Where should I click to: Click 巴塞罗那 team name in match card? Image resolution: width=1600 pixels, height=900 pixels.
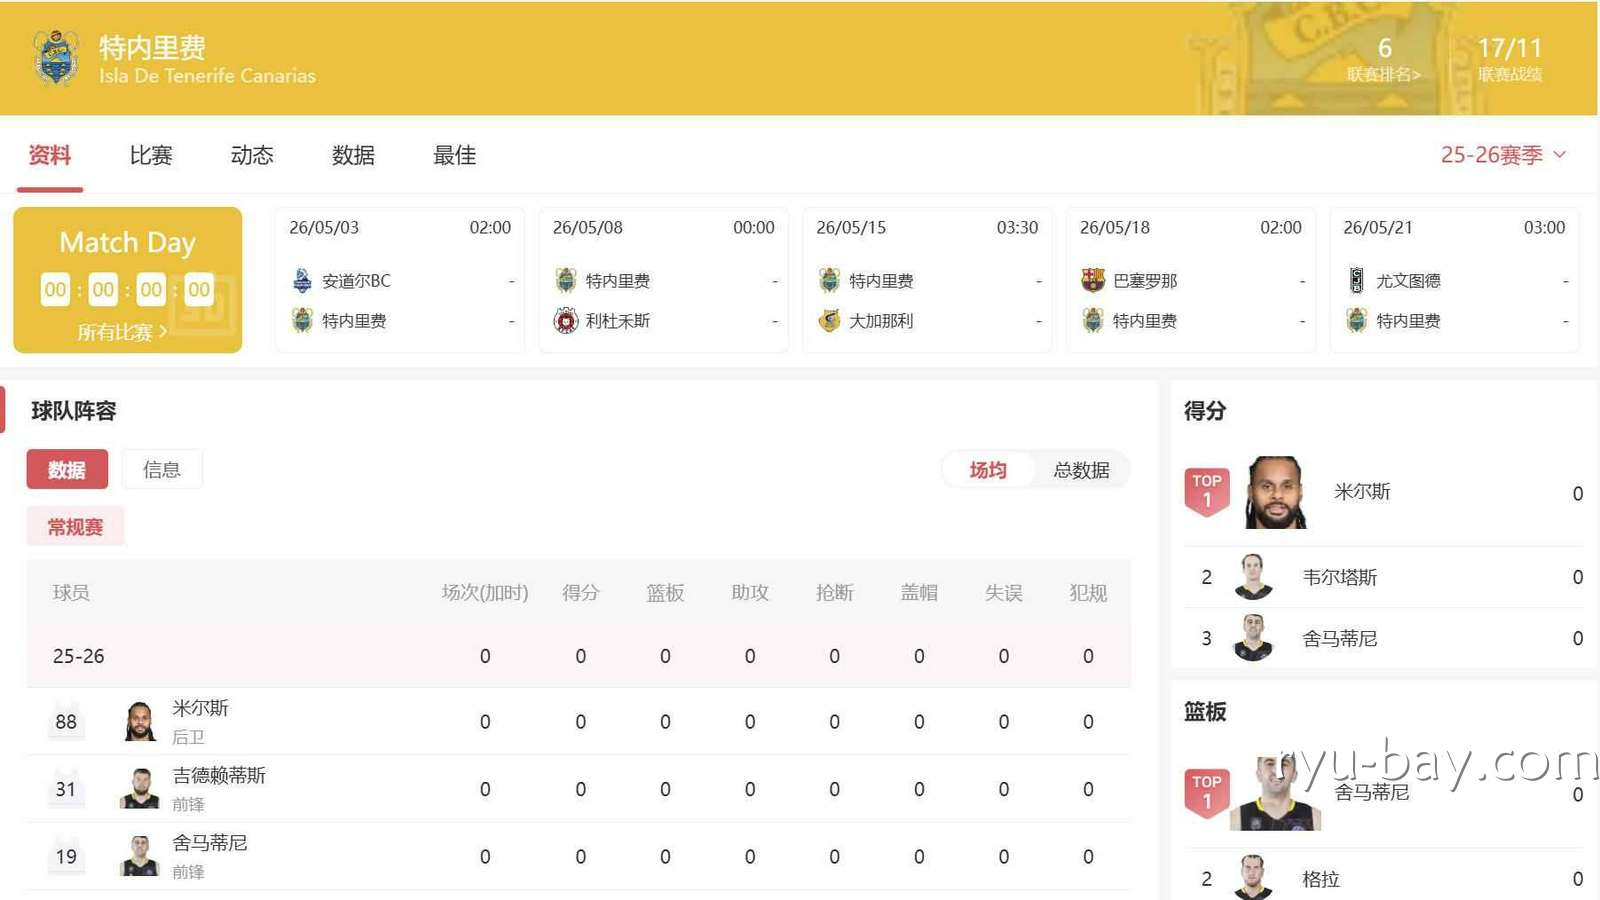point(1145,281)
